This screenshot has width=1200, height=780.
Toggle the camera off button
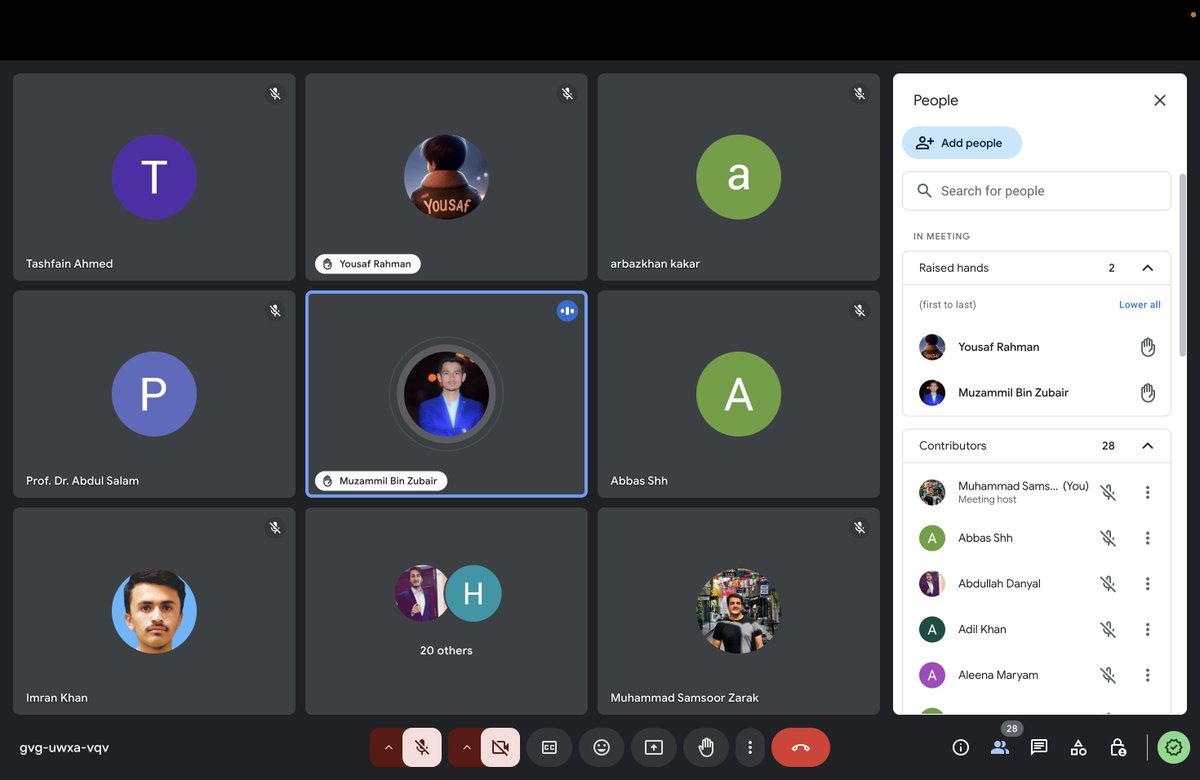tap(500, 747)
